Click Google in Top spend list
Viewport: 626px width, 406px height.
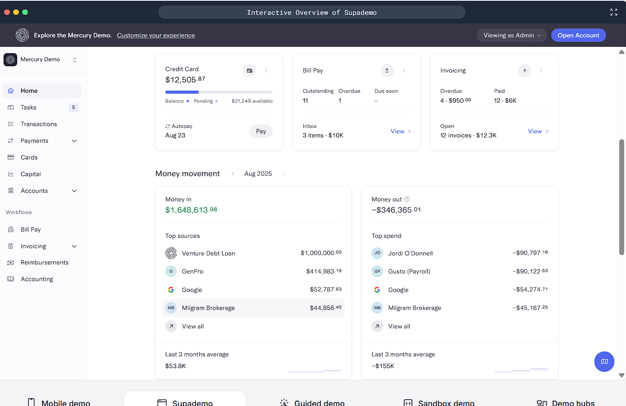[x=460, y=289]
